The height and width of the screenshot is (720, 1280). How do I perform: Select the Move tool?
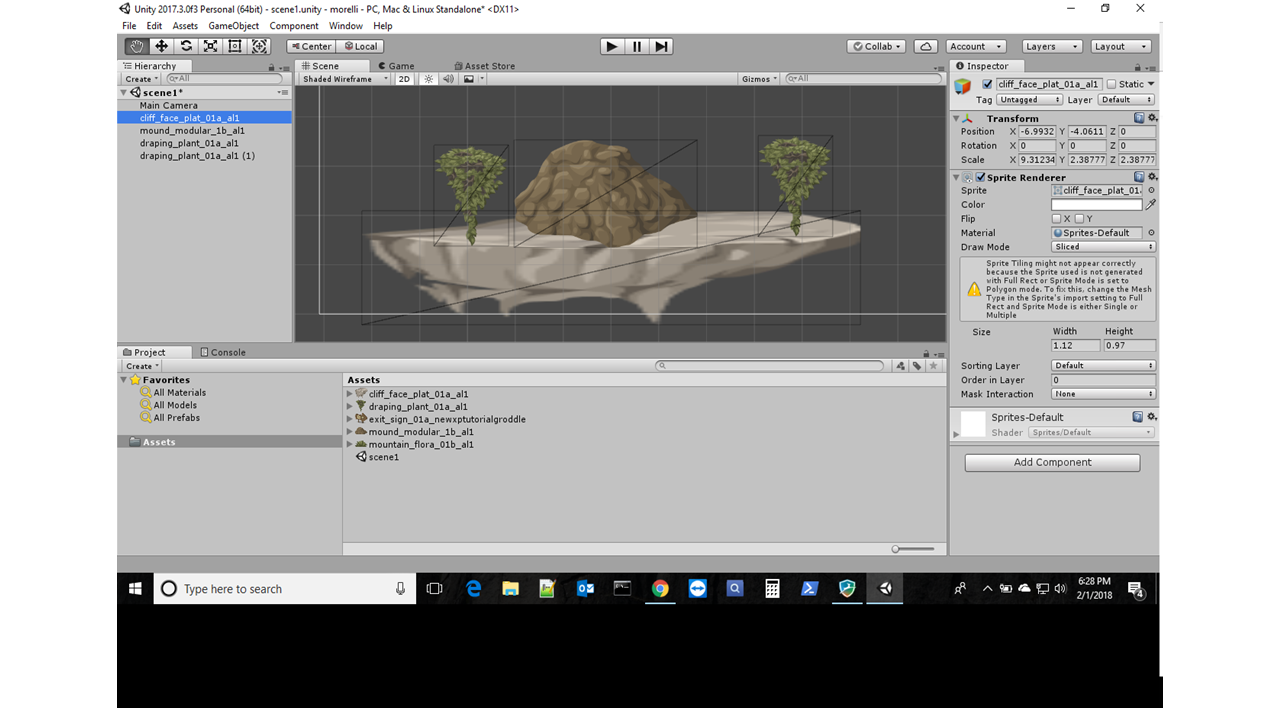pos(161,46)
